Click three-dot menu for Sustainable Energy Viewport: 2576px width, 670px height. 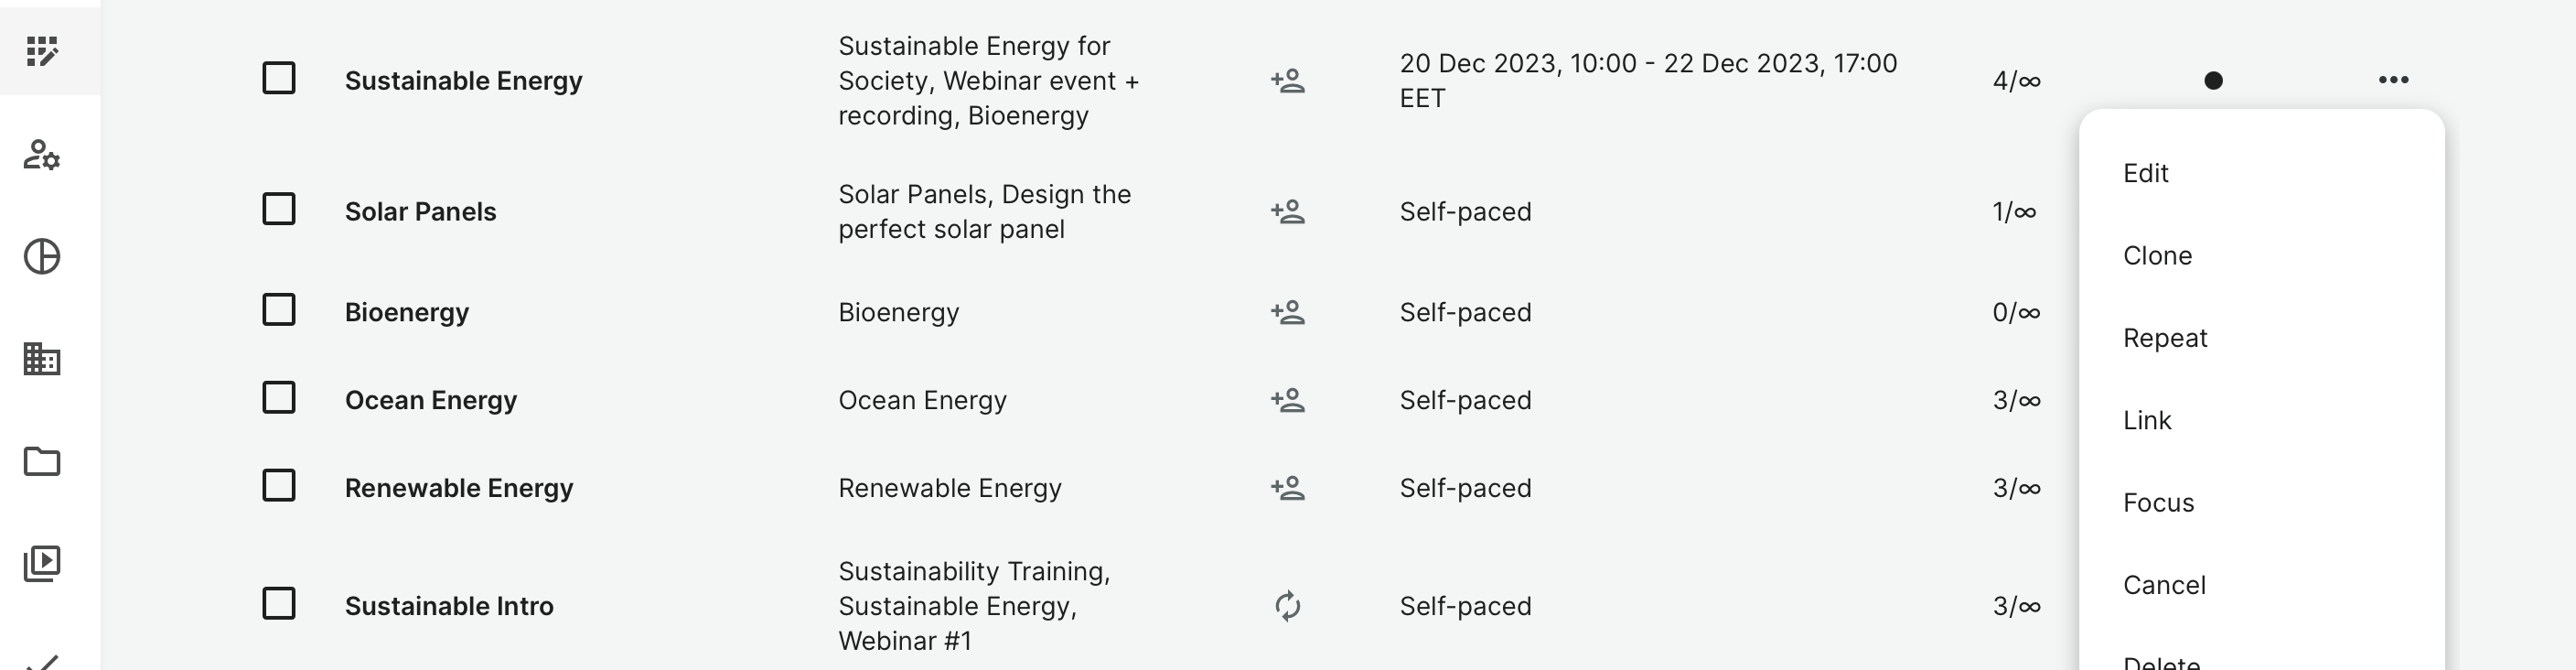pyautogui.click(x=2393, y=80)
